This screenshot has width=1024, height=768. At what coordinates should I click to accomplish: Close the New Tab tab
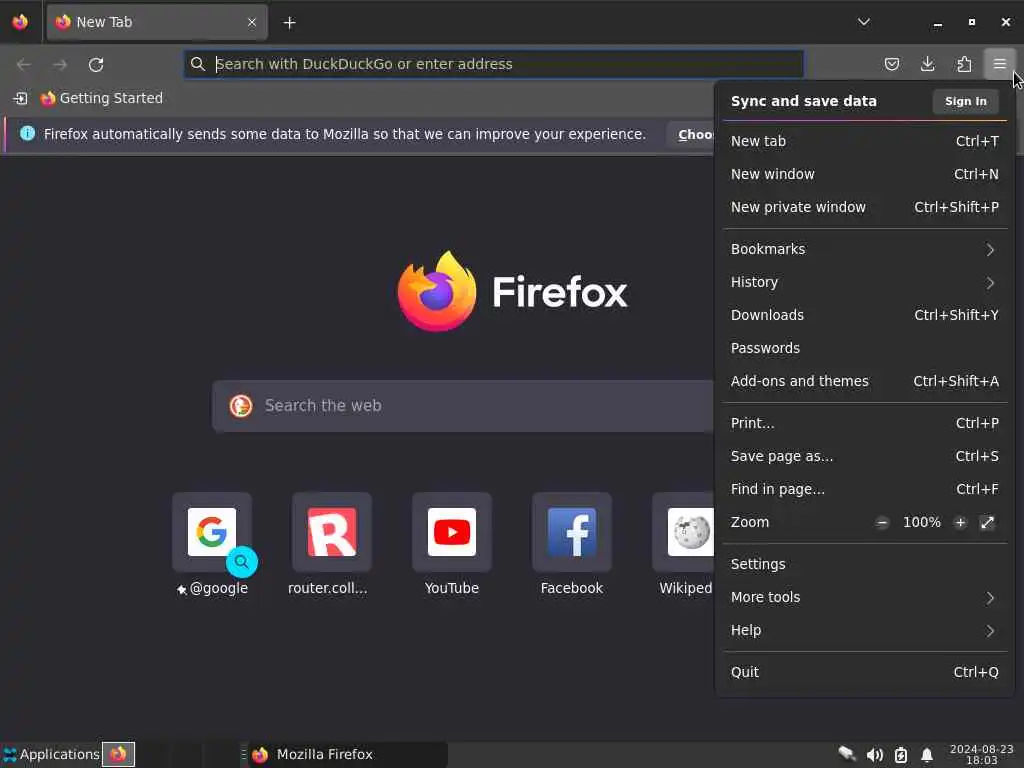tap(252, 22)
